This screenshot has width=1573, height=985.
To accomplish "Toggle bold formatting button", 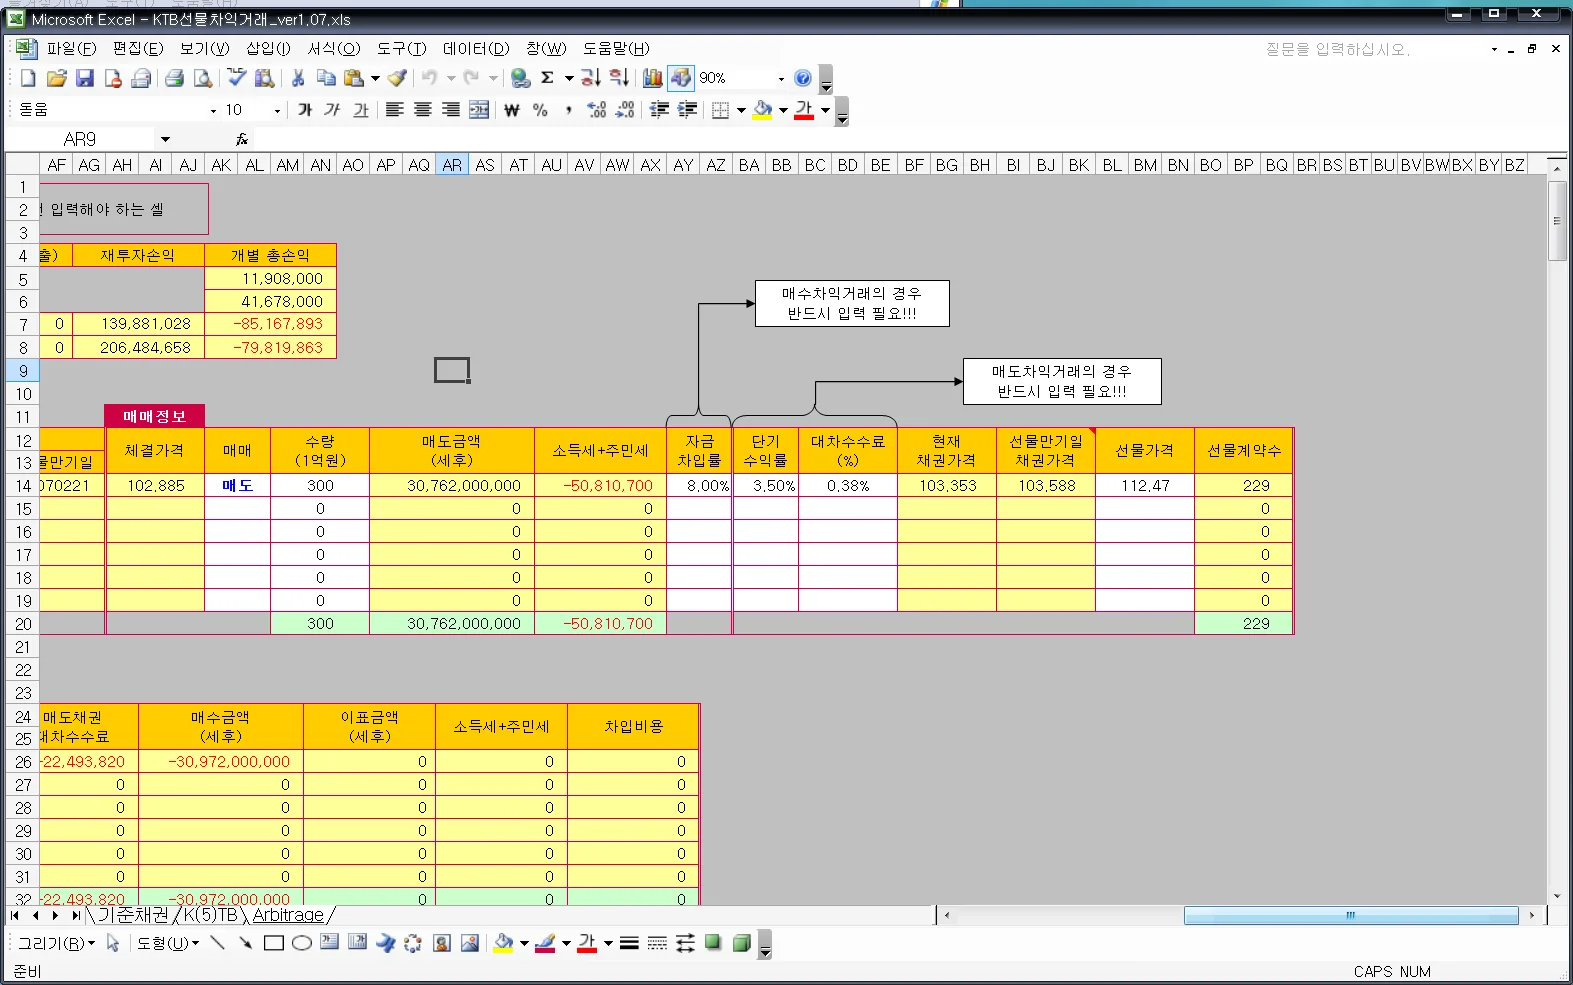I will [305, 110].
